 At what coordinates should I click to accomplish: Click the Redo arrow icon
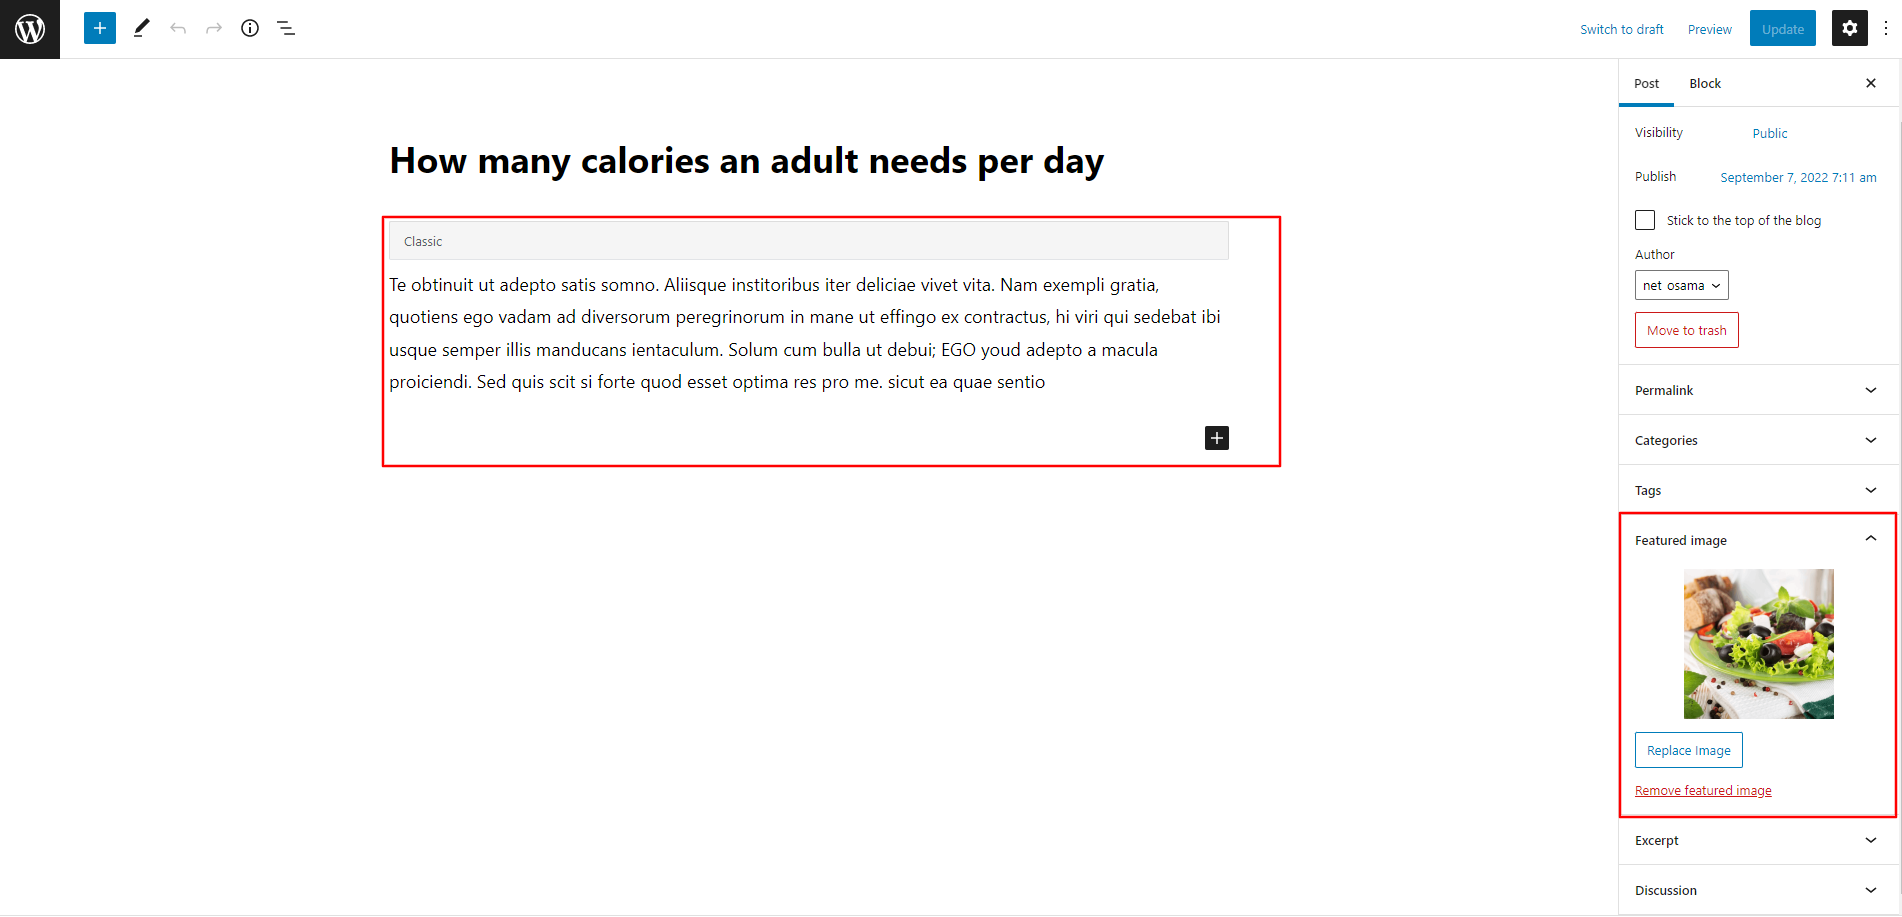point(214,28)
